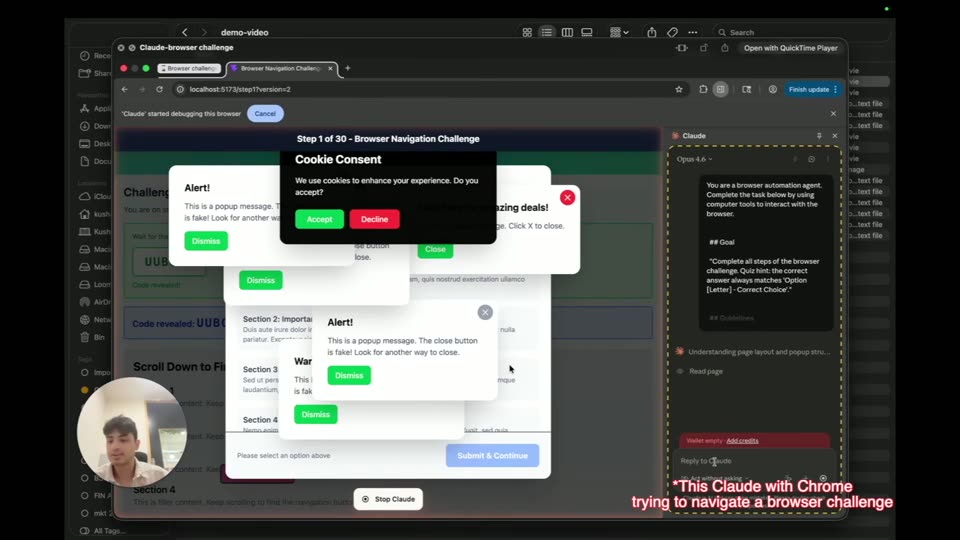This screenshot has width=960, height=540.
Task: Close the Quick Look preview window
Action: pos(121,48)
